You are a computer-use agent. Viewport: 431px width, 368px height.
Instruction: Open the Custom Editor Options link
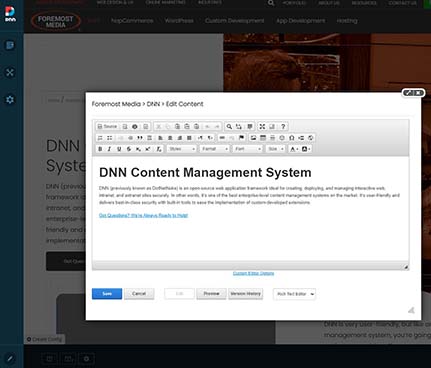[x=253, y=273]
